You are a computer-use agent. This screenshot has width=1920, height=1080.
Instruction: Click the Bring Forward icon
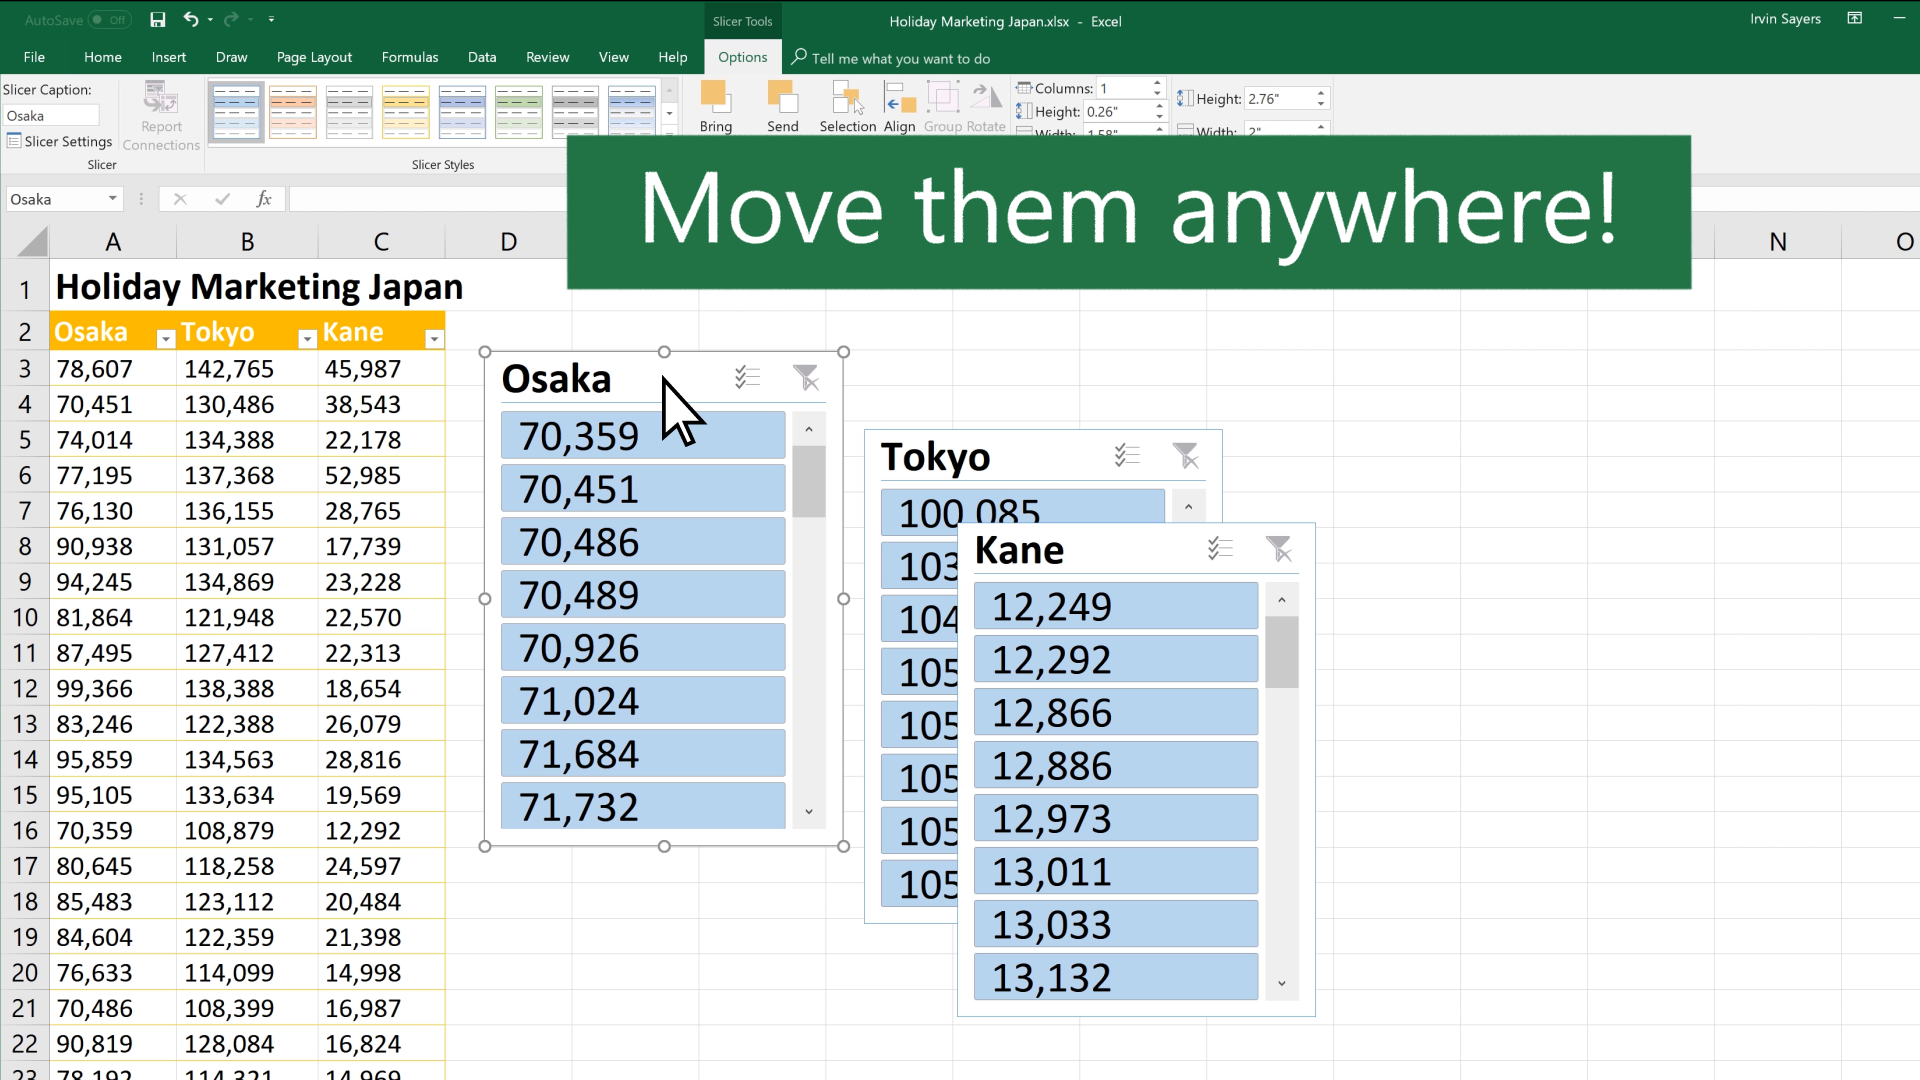(x=715, y=97)
